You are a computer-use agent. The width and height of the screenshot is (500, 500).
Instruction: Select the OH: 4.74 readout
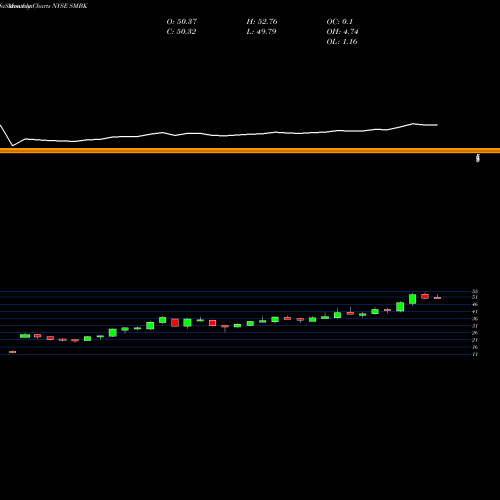pos(342,32)
